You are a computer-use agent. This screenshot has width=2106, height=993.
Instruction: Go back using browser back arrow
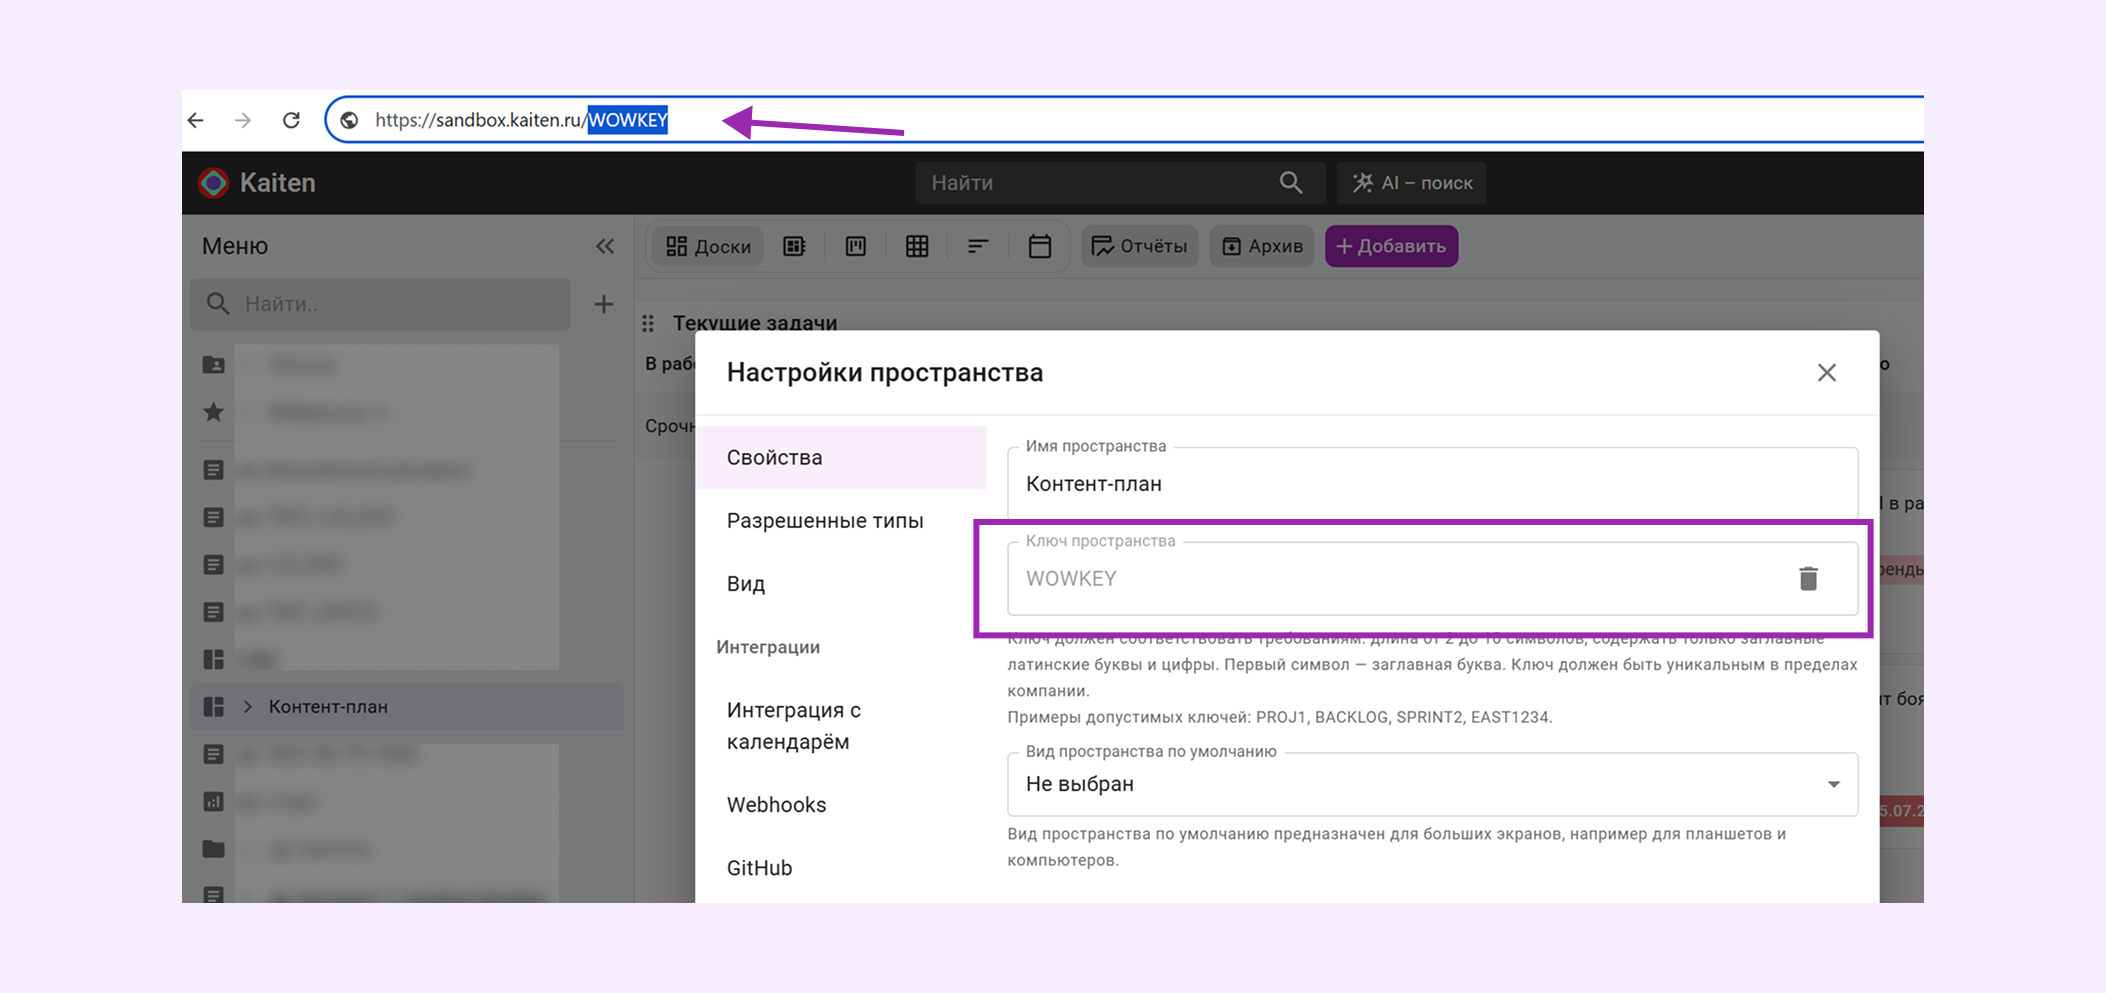tap(197, 120)
